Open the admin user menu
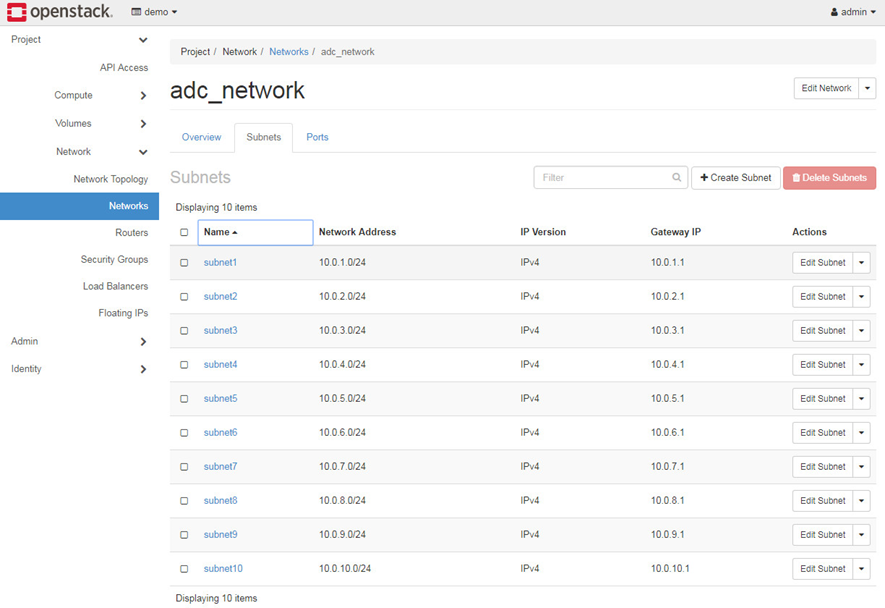Viewport: 885px width, 608px height. click(x=853, y=12)
